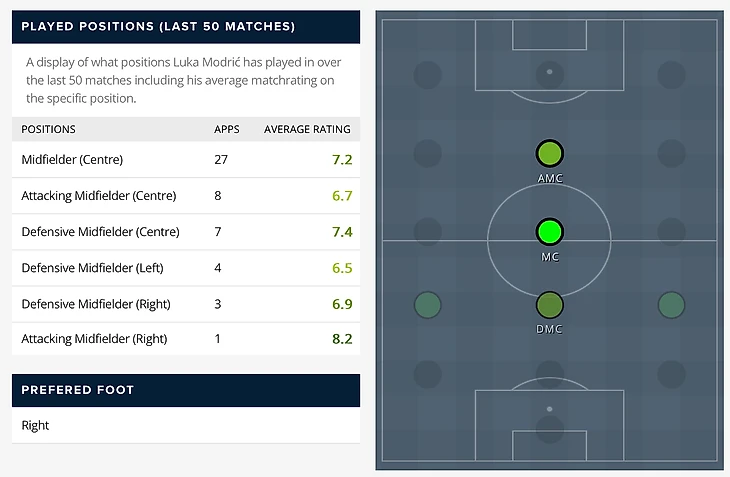Screen dimensions: 730x477
Task: Sort by the Positions column header
Action: point(48,129)
